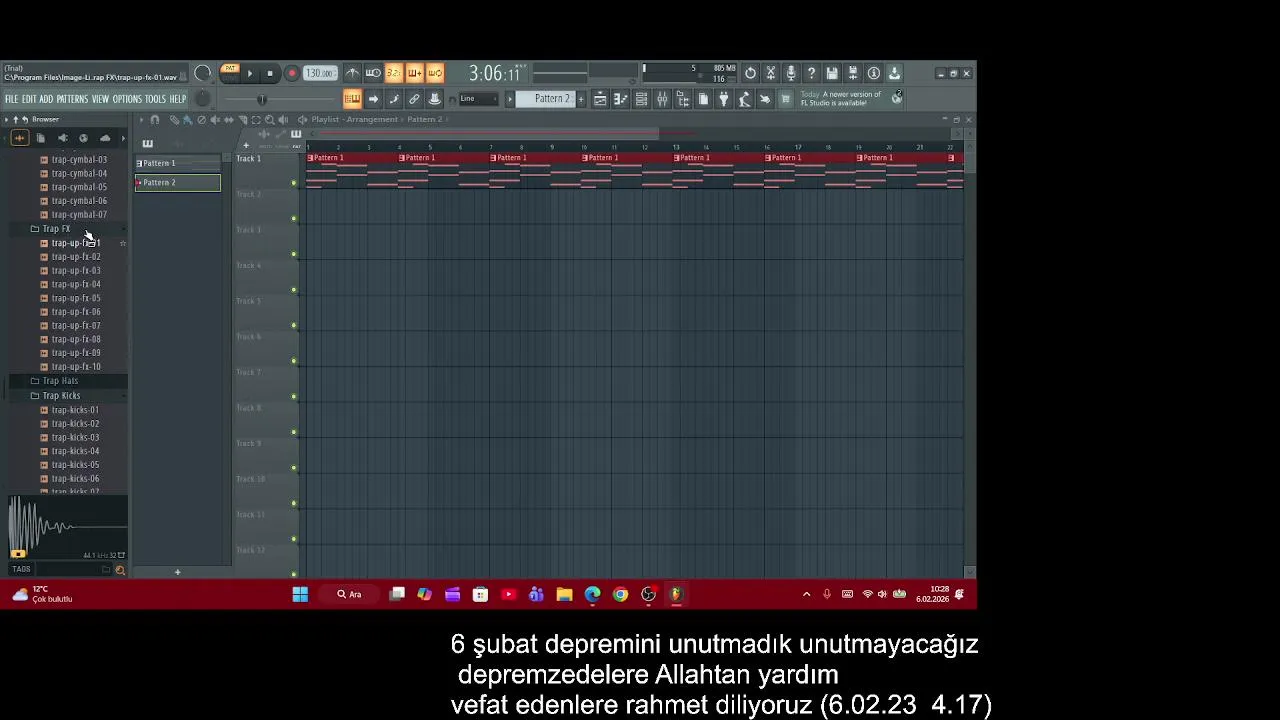Open the Playlist view icon

(600, 99)
